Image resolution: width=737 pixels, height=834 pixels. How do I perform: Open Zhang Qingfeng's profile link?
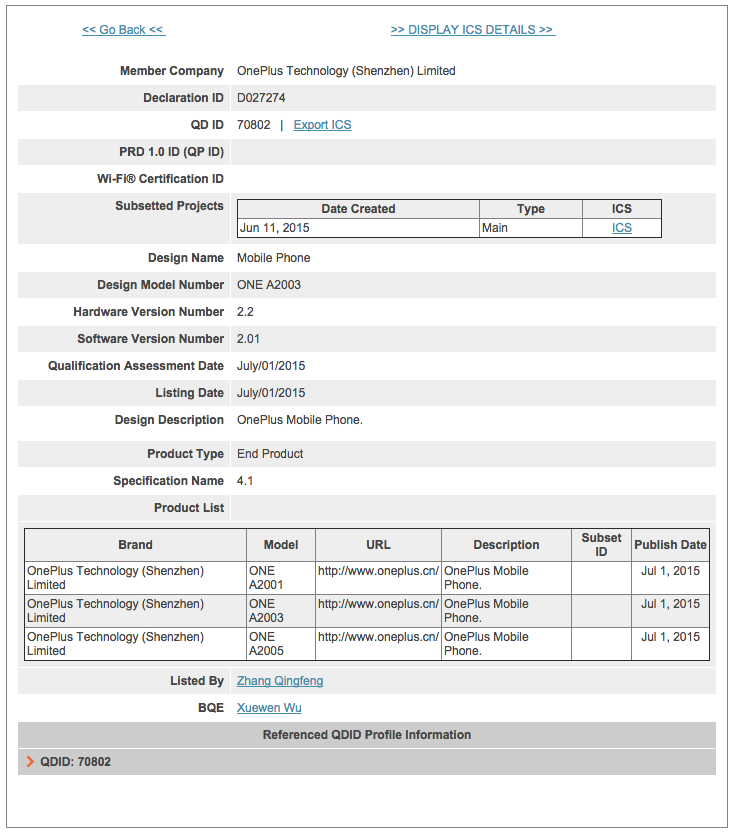click(x=280, y=681)
